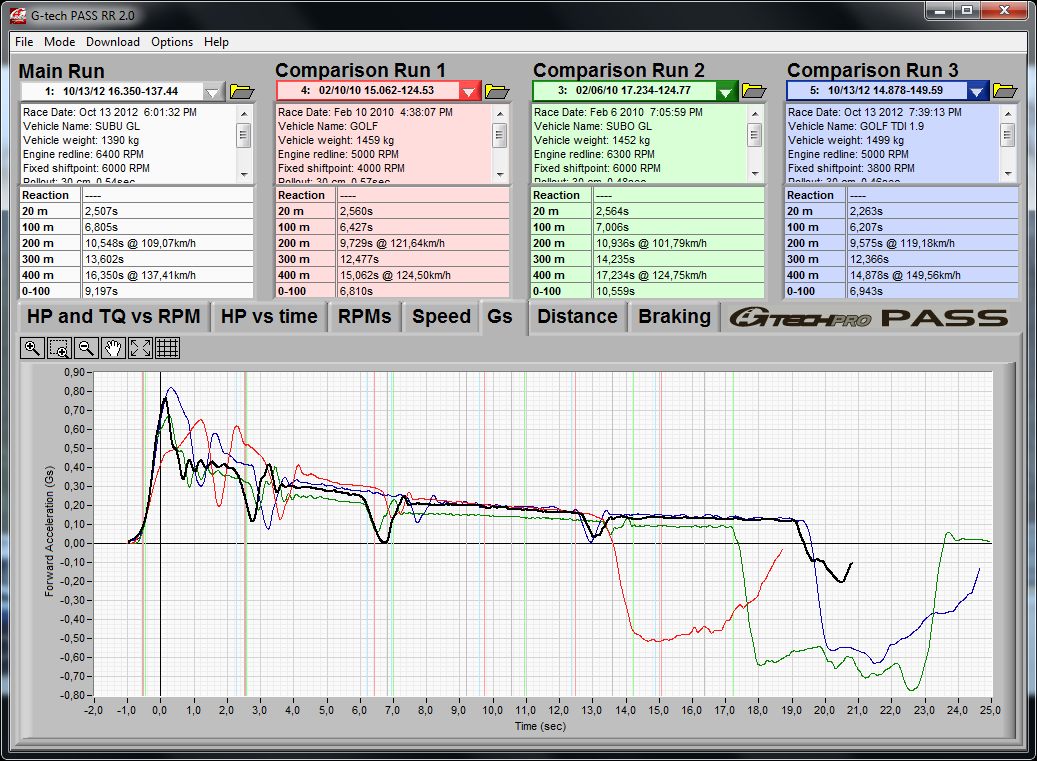Click Main Run info scroll down arrow
The height and width of the screenshot is (761, 1037).
pyautogui.click(x=244, y=175)
